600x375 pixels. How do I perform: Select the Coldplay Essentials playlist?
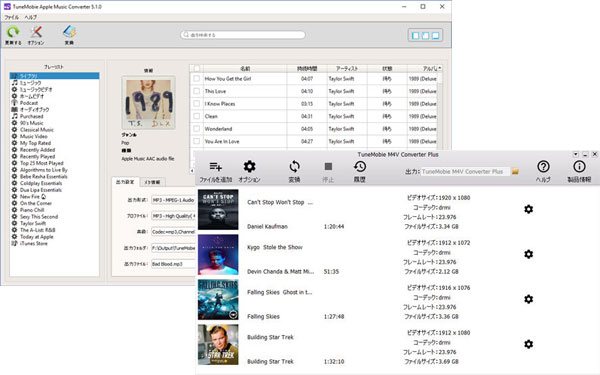tap(41, 183)
